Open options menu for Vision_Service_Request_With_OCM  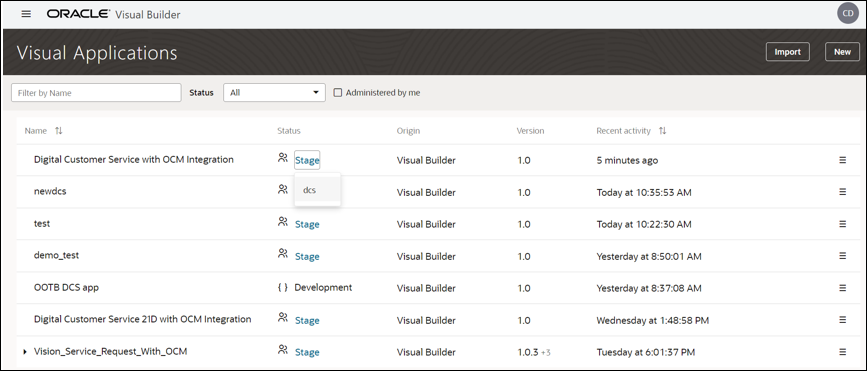pyautogui.click(x=843, y=352)
